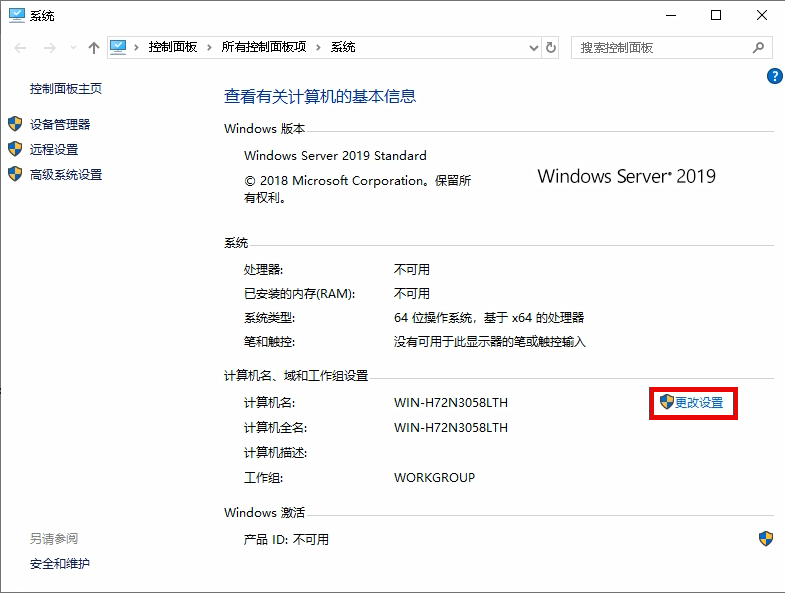
Task: Expand the chevron after 所有控制面板项 breadcrumb
Action: tap(318, 47)
